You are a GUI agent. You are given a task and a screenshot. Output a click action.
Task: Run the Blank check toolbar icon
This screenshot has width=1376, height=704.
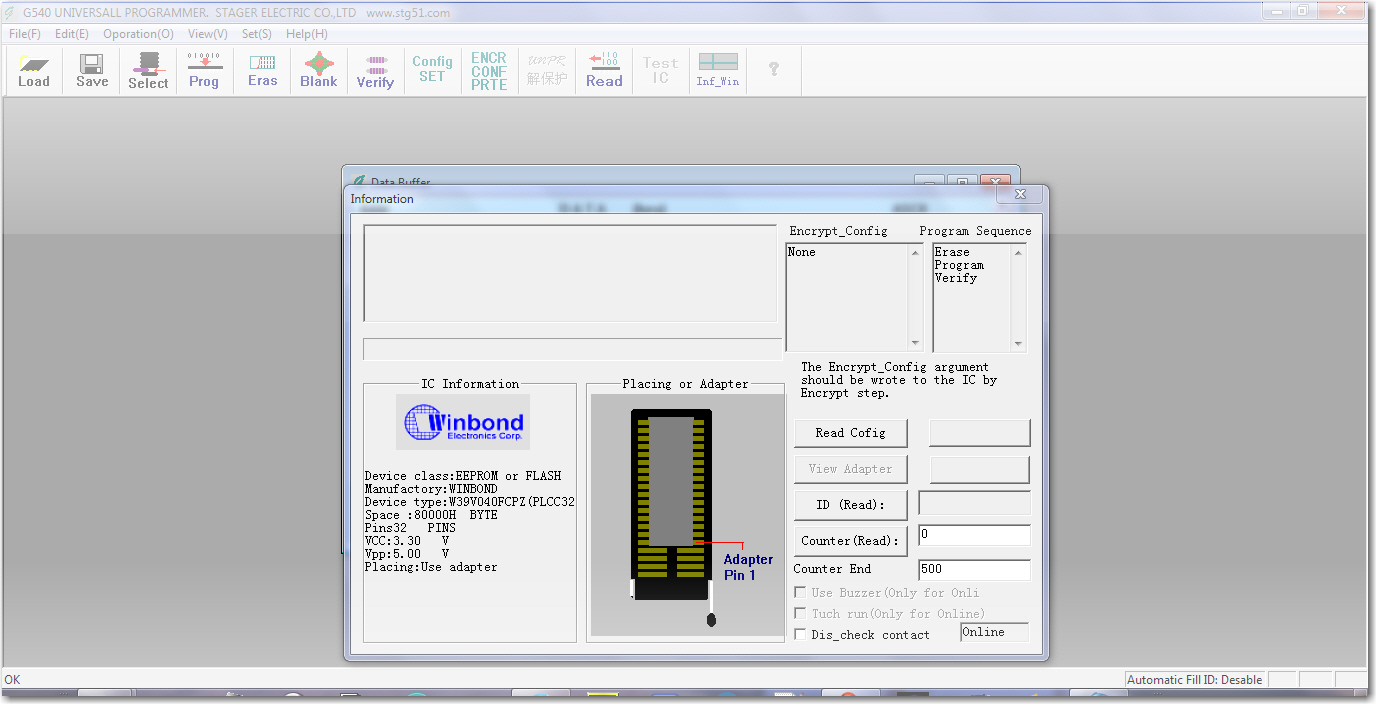(x=319, y=71)
